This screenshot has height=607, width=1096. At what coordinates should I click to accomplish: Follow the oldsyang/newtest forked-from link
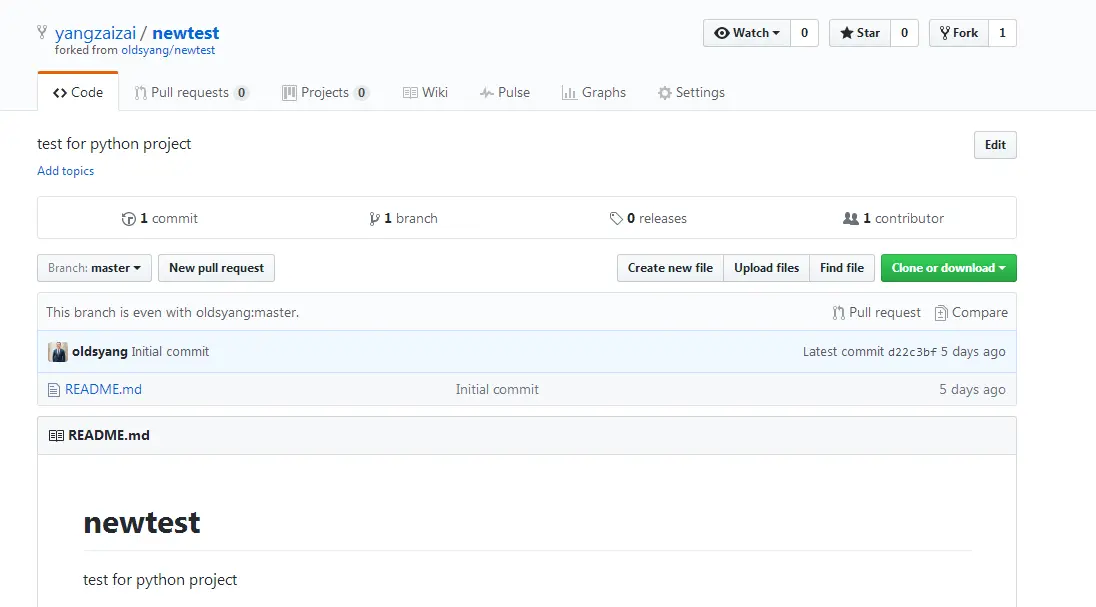click(x=168, y=50)
